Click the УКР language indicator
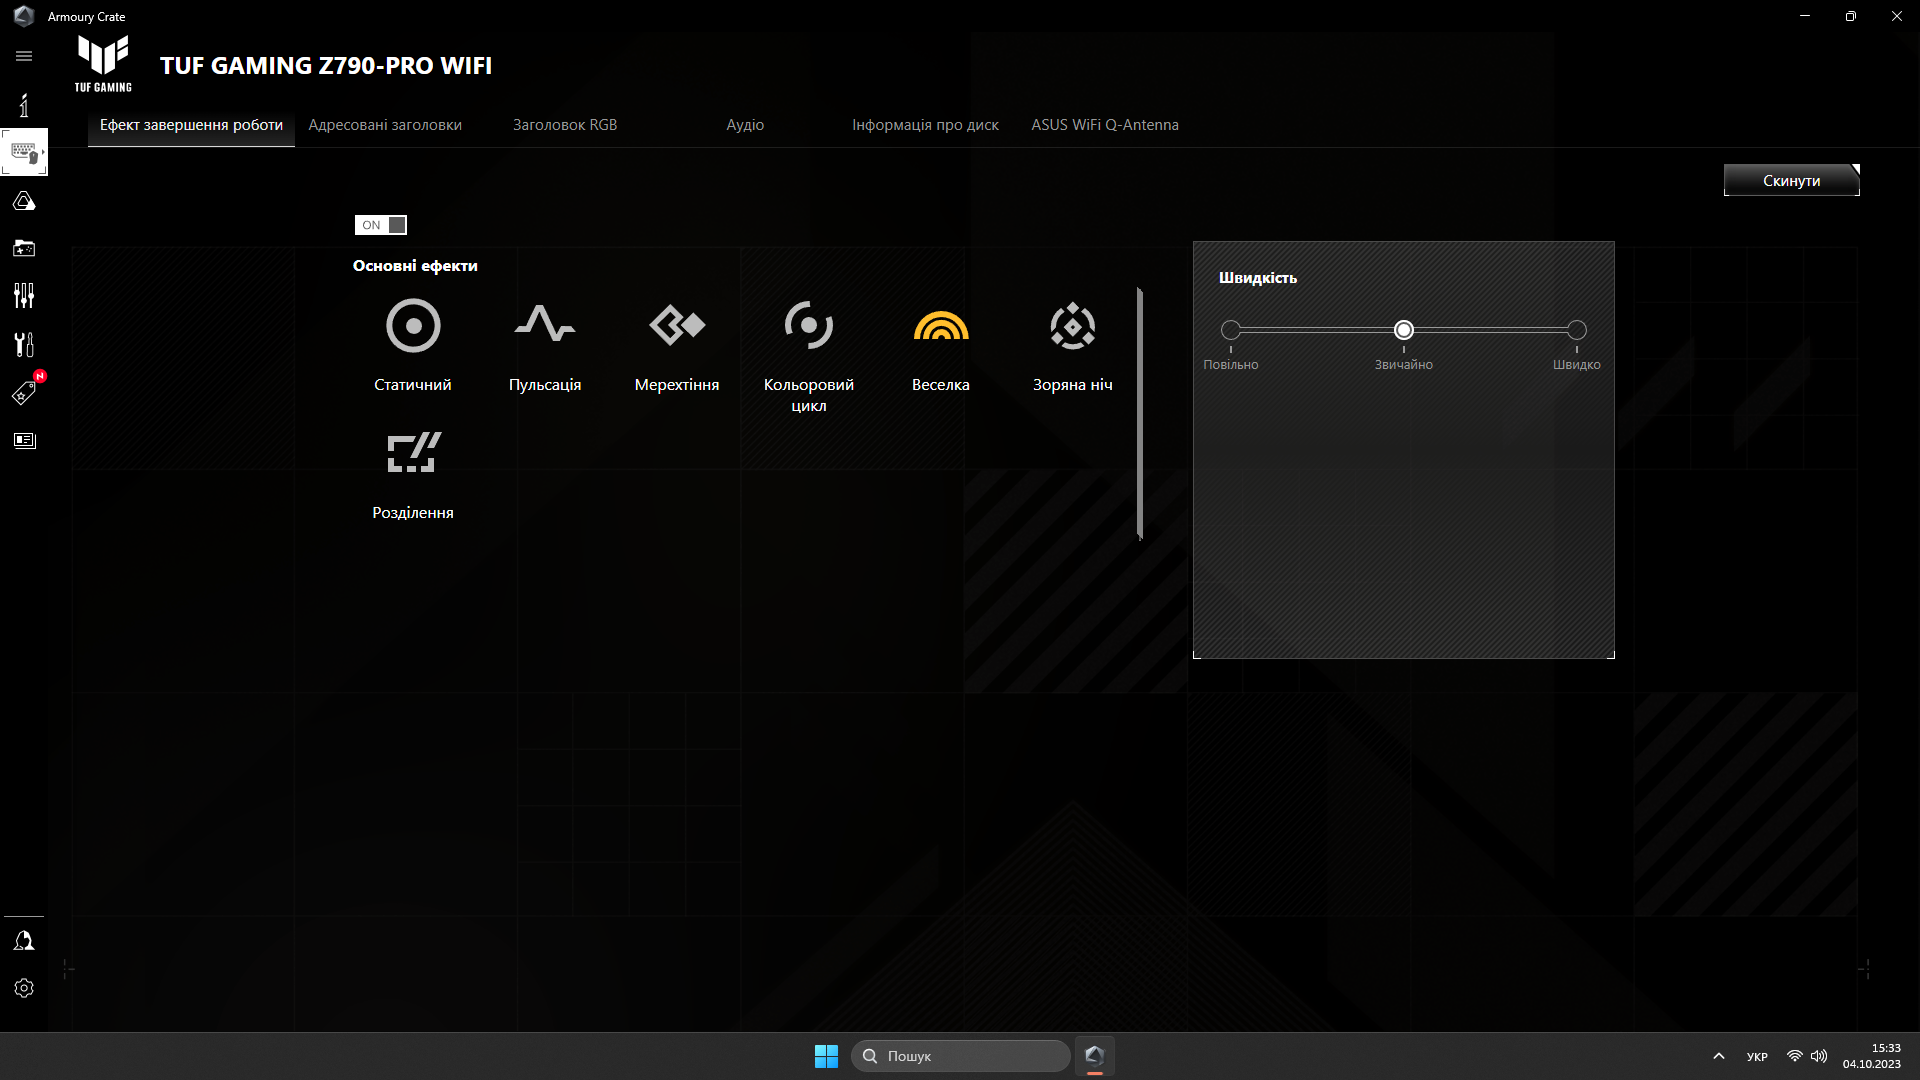This screenshot has height=1080, width=1920. 1757,1056
